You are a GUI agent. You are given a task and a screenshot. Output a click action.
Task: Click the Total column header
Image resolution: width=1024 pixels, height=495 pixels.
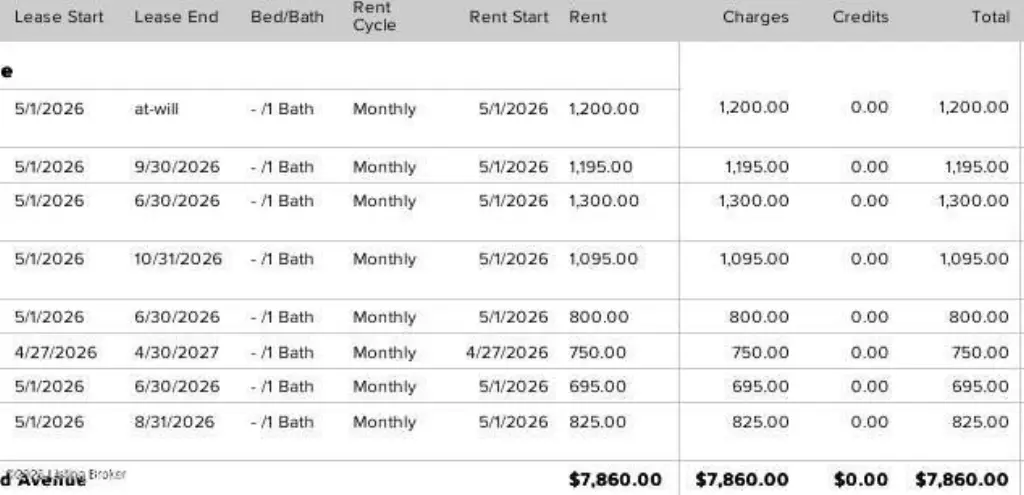point(991,17)
